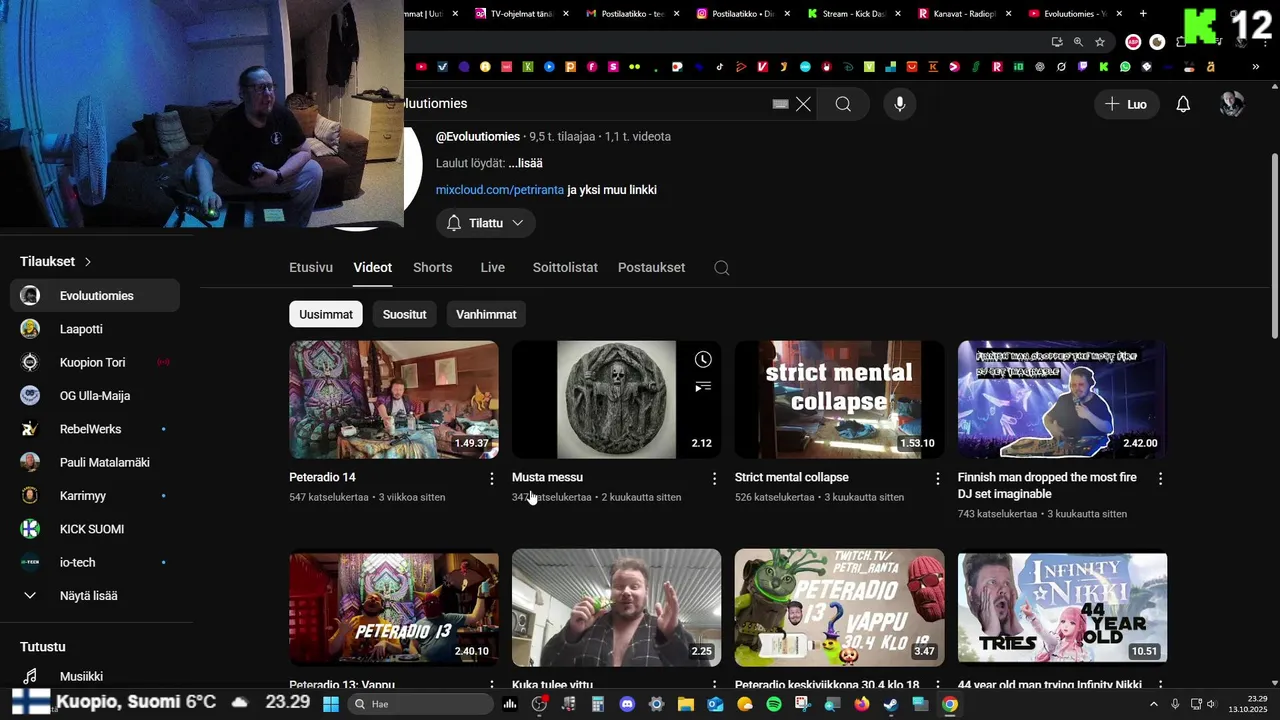Image resolution: width=1280 pixels, height=720 pixels.
Task: Select the Vanhimmat sort chip
Action: coord(486,314)
